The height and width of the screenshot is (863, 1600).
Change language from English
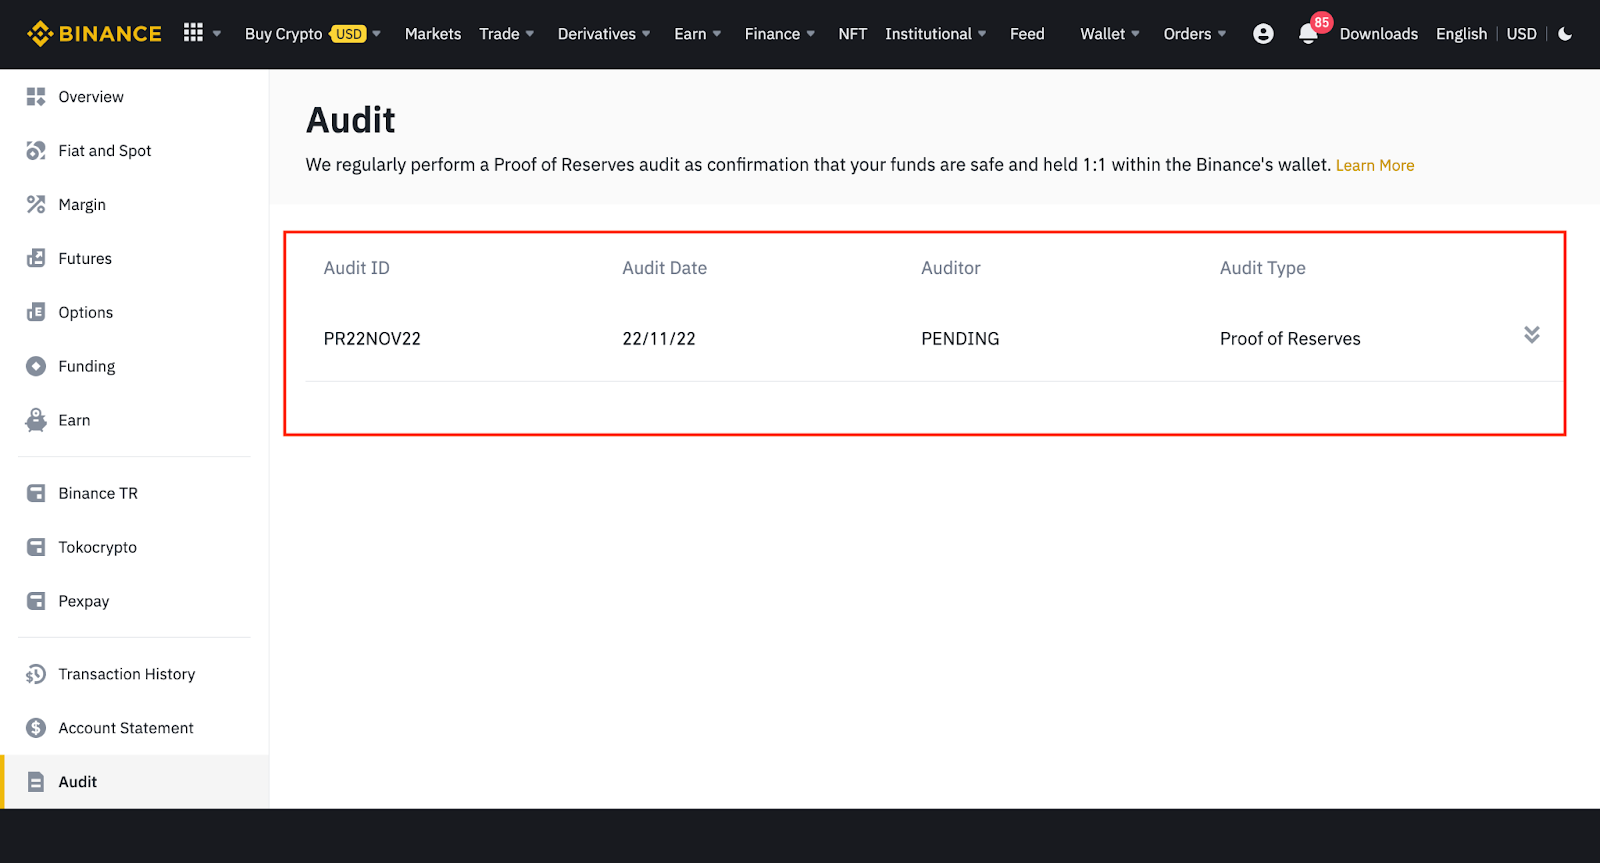pos(1462,34)
